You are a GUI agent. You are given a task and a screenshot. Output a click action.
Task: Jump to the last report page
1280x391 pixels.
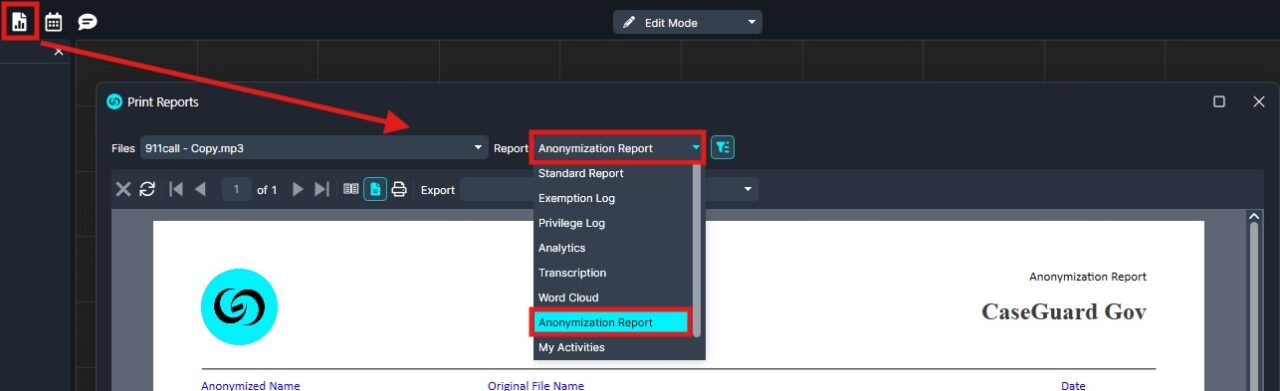point(321,189)
